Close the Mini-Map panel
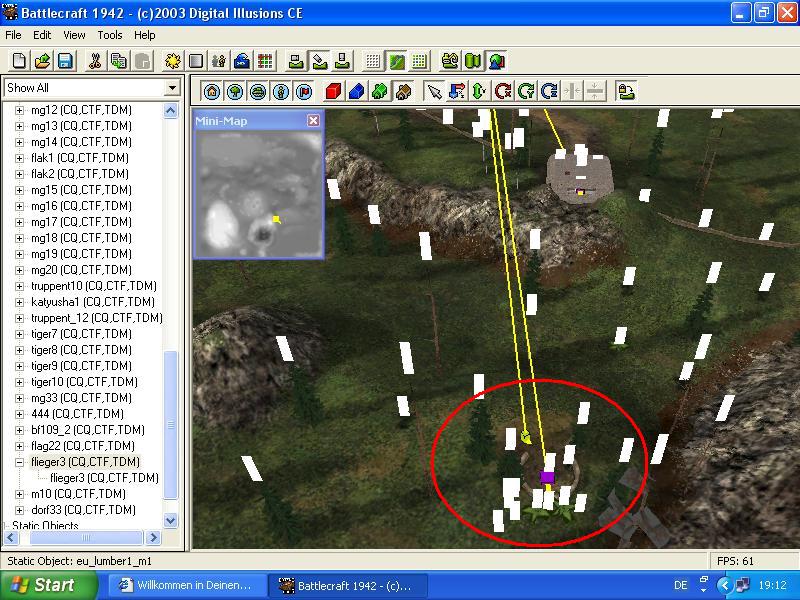 (313, 120)
